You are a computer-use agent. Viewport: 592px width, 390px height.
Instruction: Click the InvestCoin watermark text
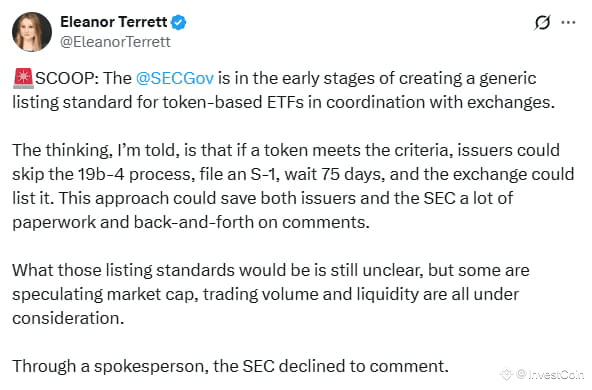(x=550, y=374)
